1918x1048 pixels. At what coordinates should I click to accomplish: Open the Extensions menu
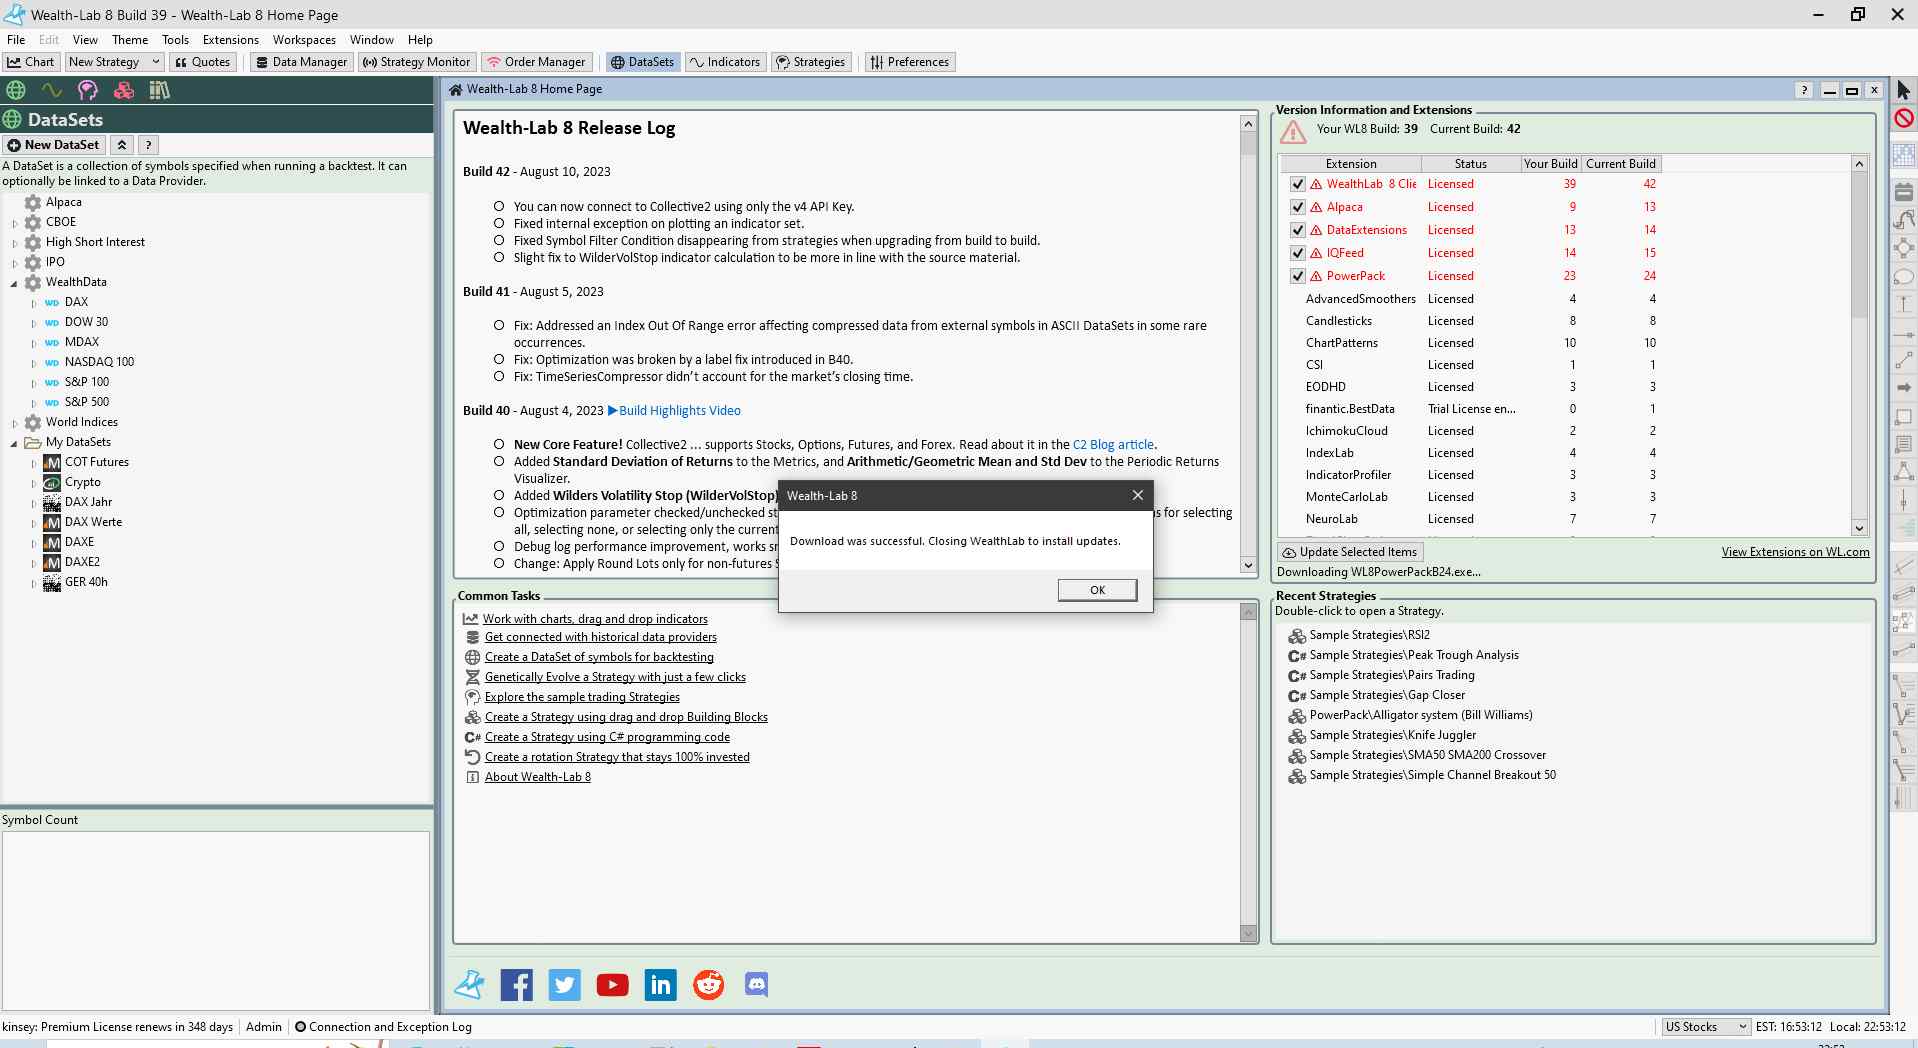click(231, 40)
